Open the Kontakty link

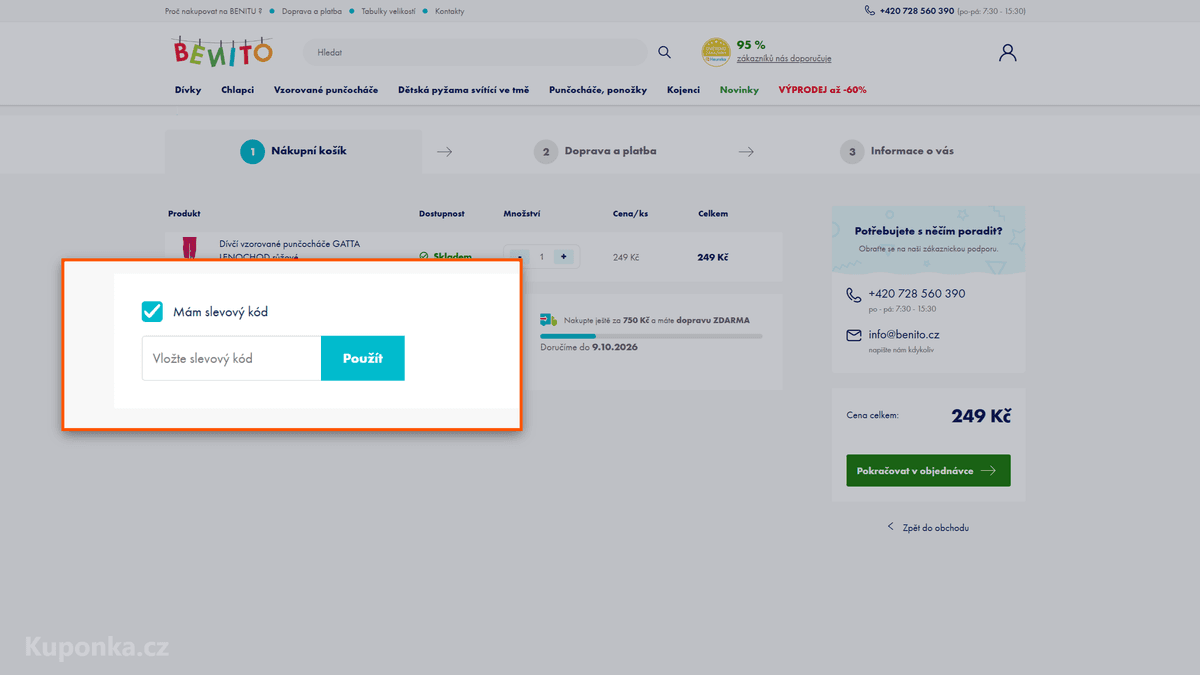[449, 11]
